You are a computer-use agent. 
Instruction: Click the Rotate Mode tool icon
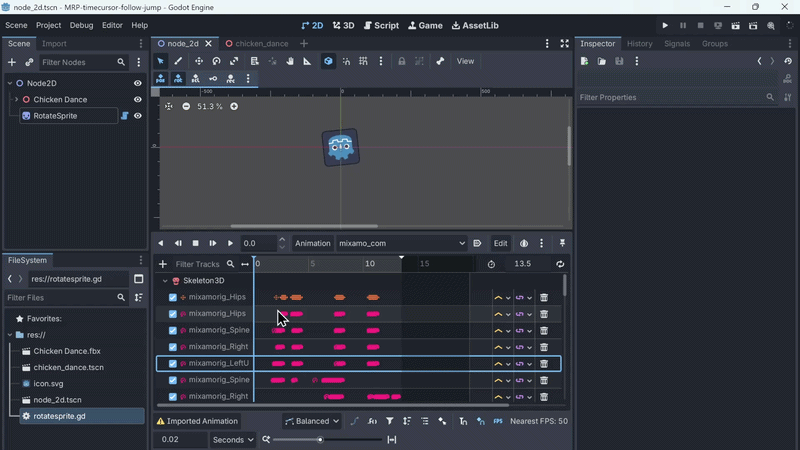216,61
